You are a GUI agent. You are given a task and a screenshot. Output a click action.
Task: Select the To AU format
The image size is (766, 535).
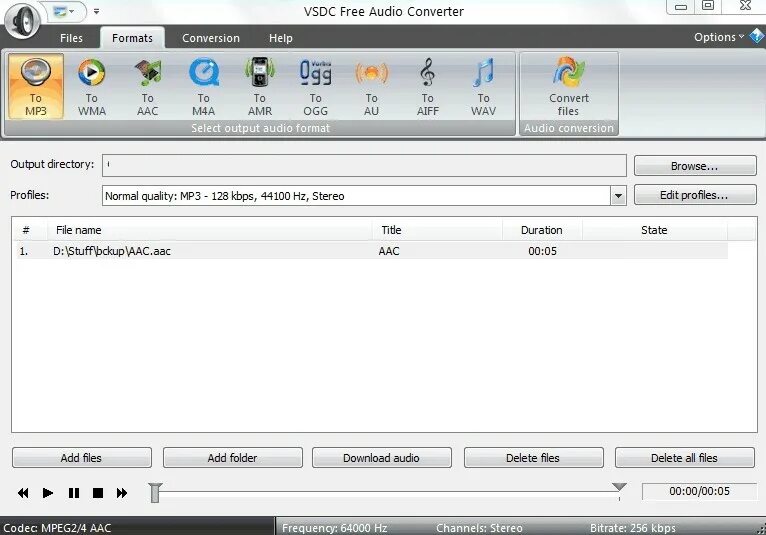(371, 86)
